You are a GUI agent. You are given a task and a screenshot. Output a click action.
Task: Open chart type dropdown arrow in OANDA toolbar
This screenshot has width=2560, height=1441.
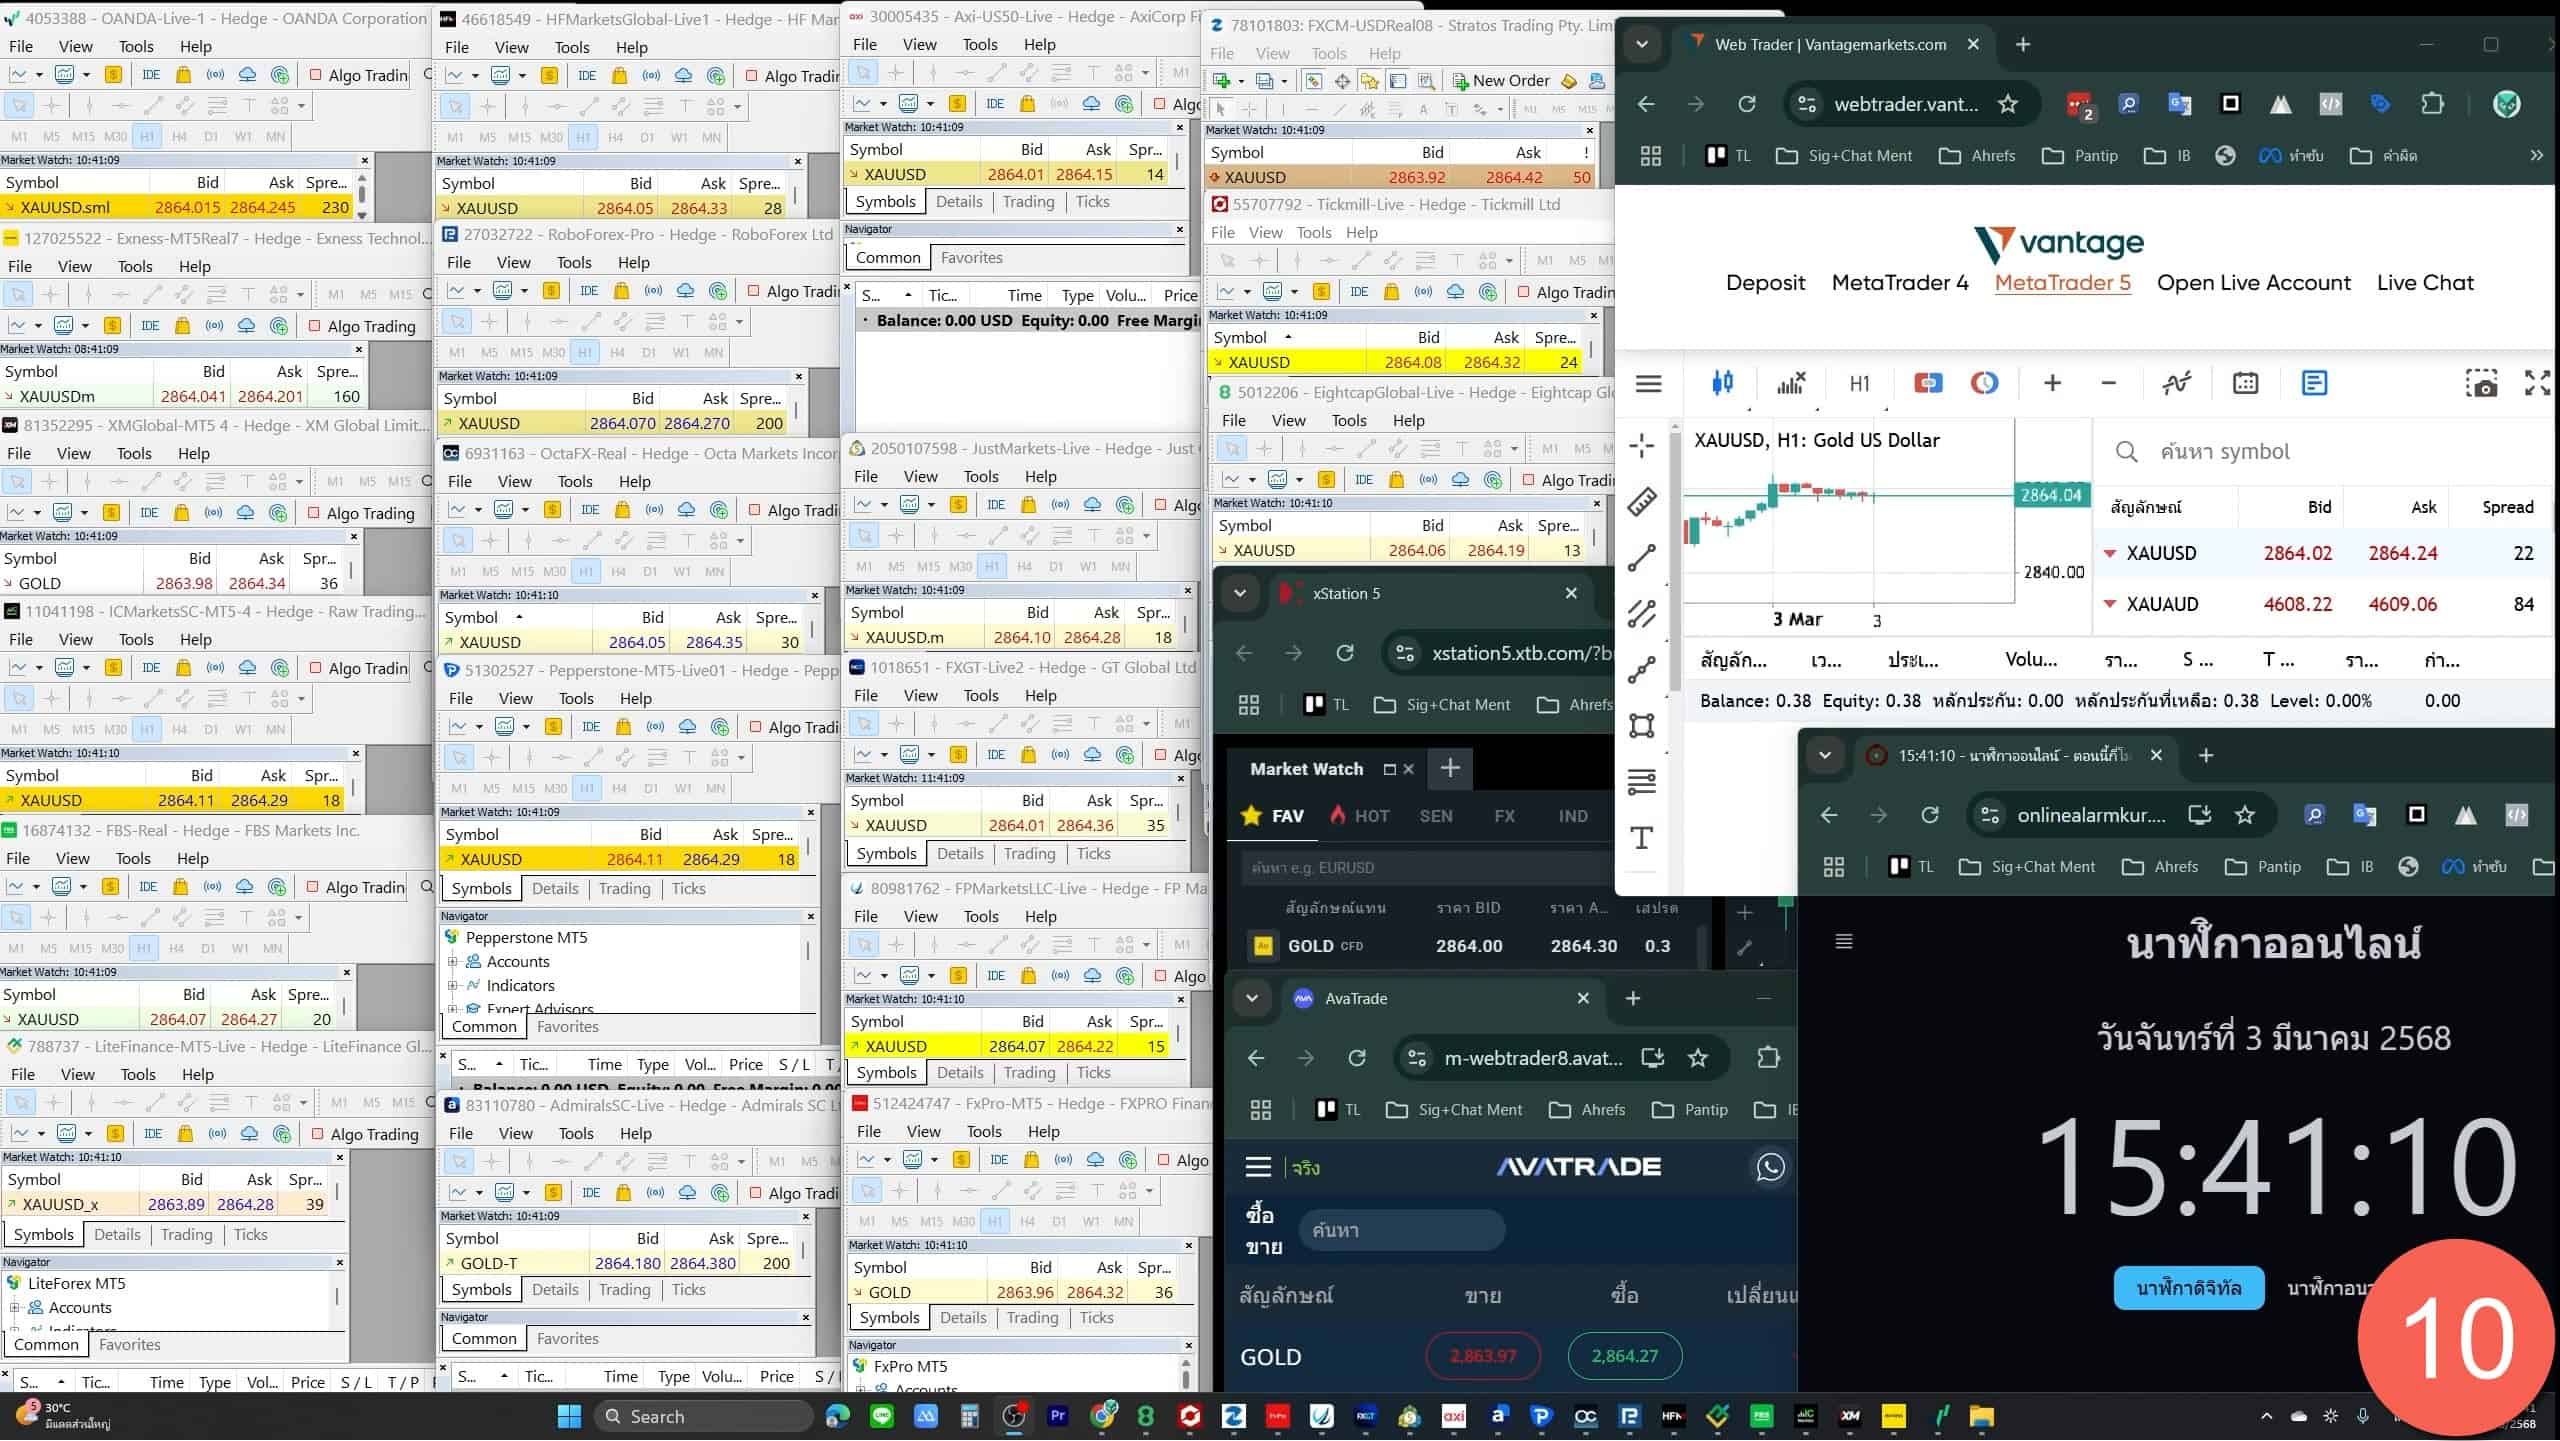[x=39, y=75]
